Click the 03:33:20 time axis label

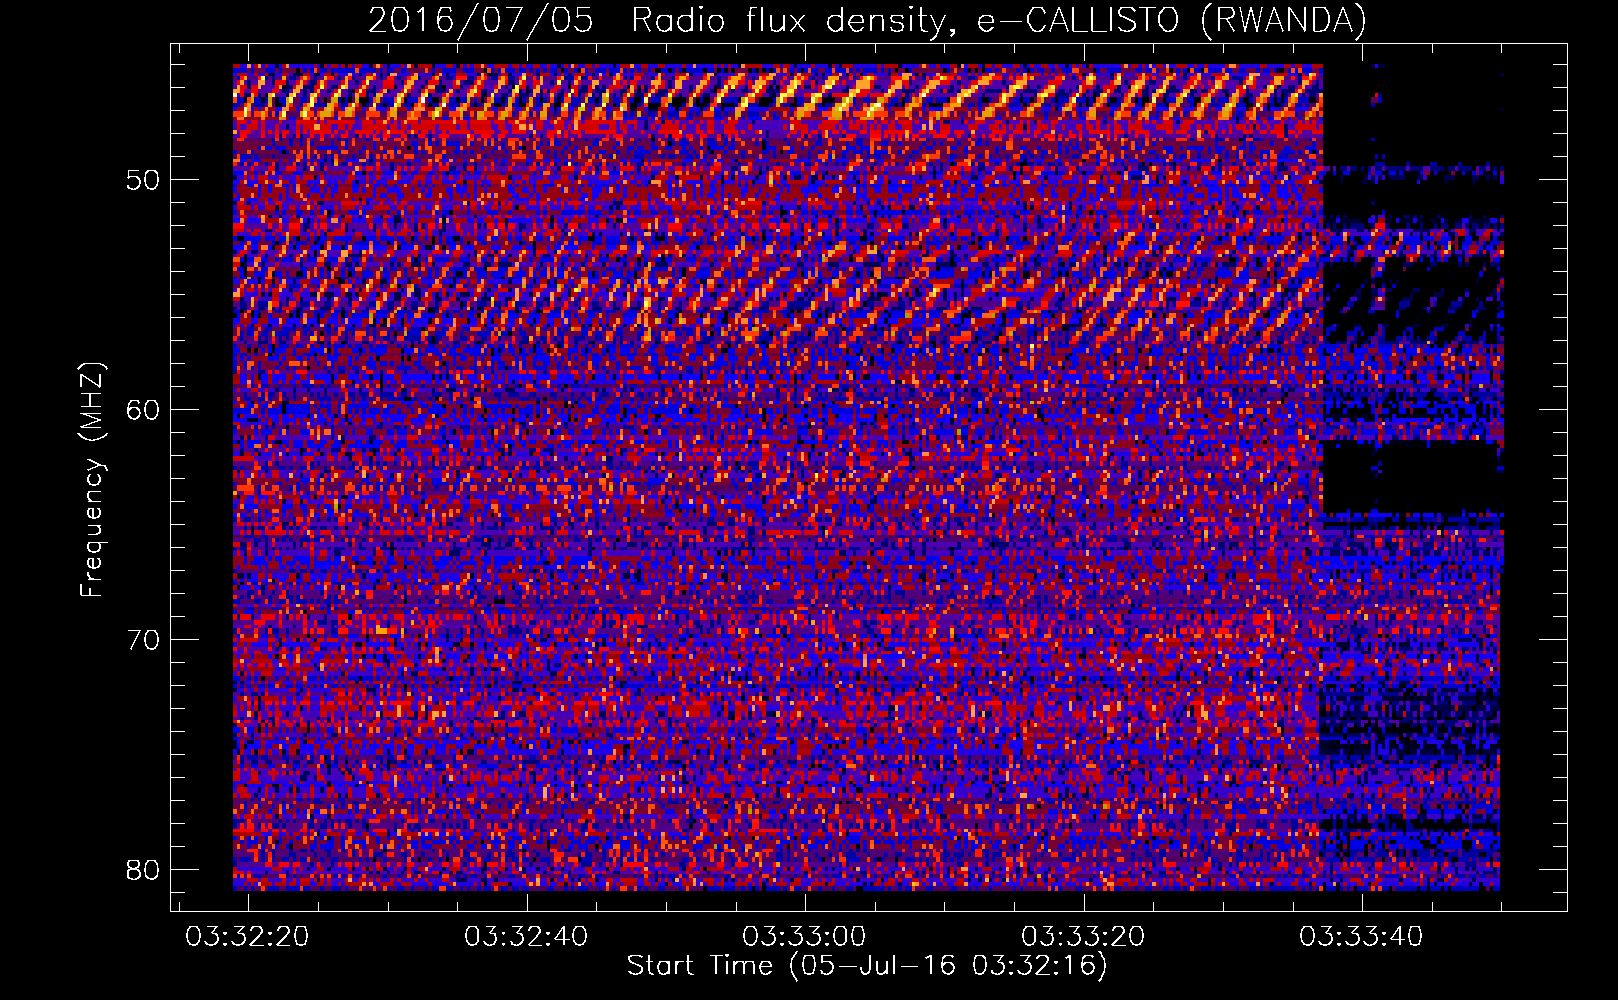[1083, 937]
